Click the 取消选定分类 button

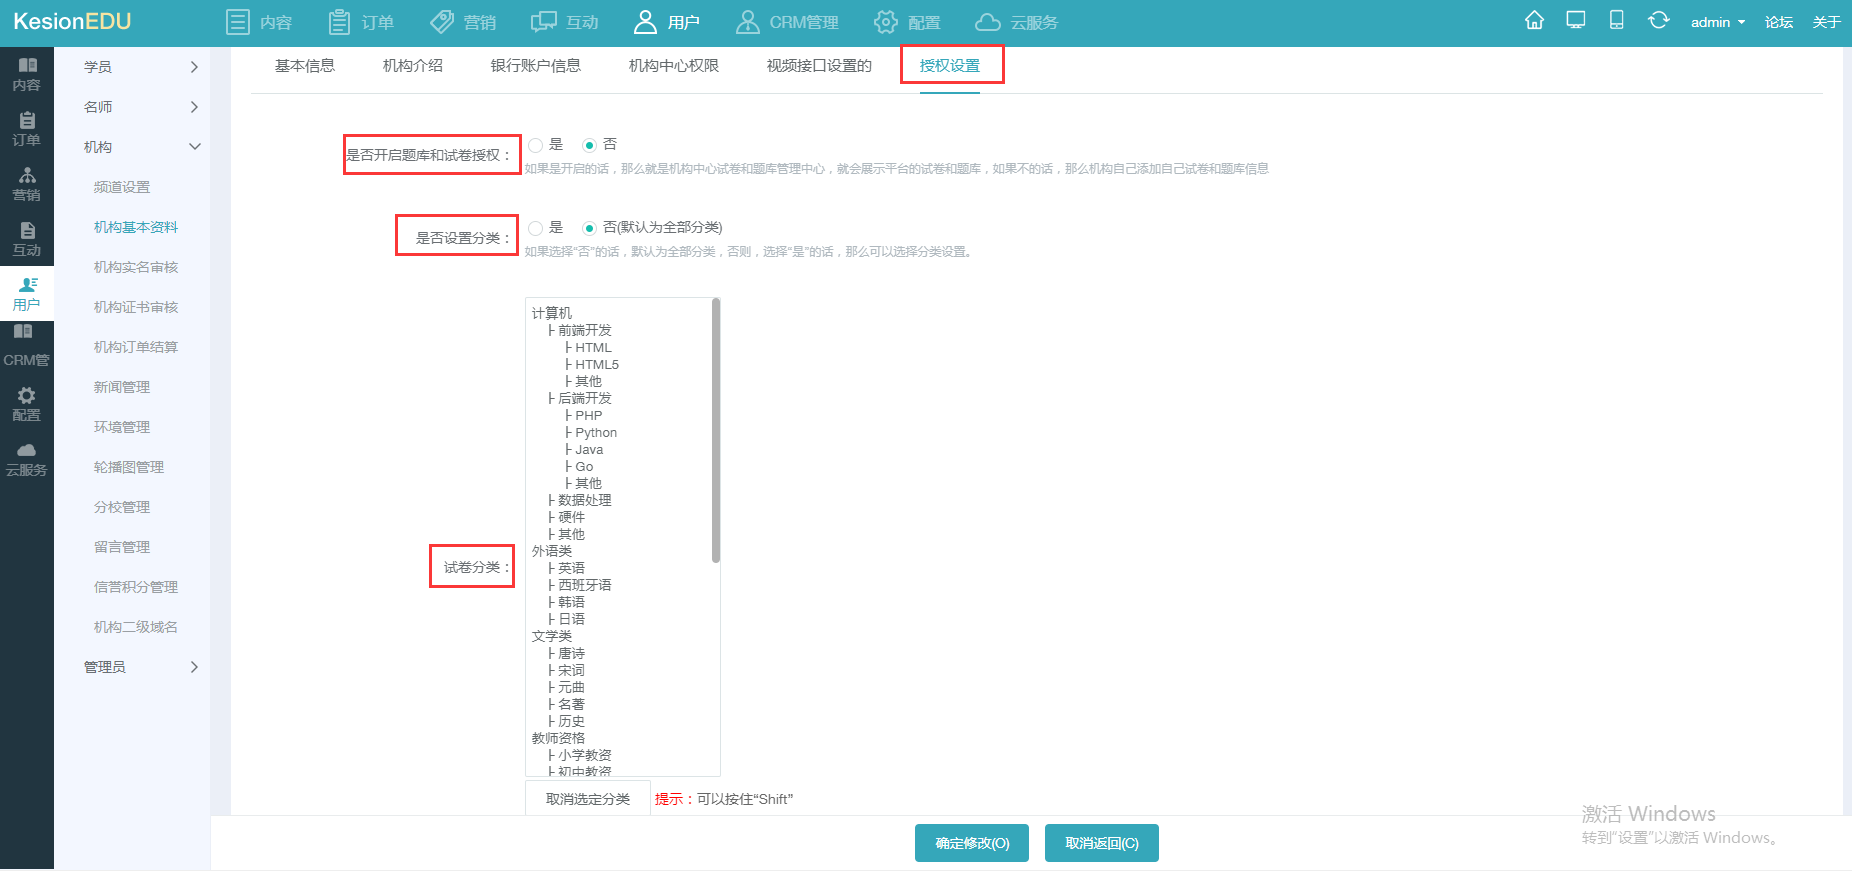588,799
